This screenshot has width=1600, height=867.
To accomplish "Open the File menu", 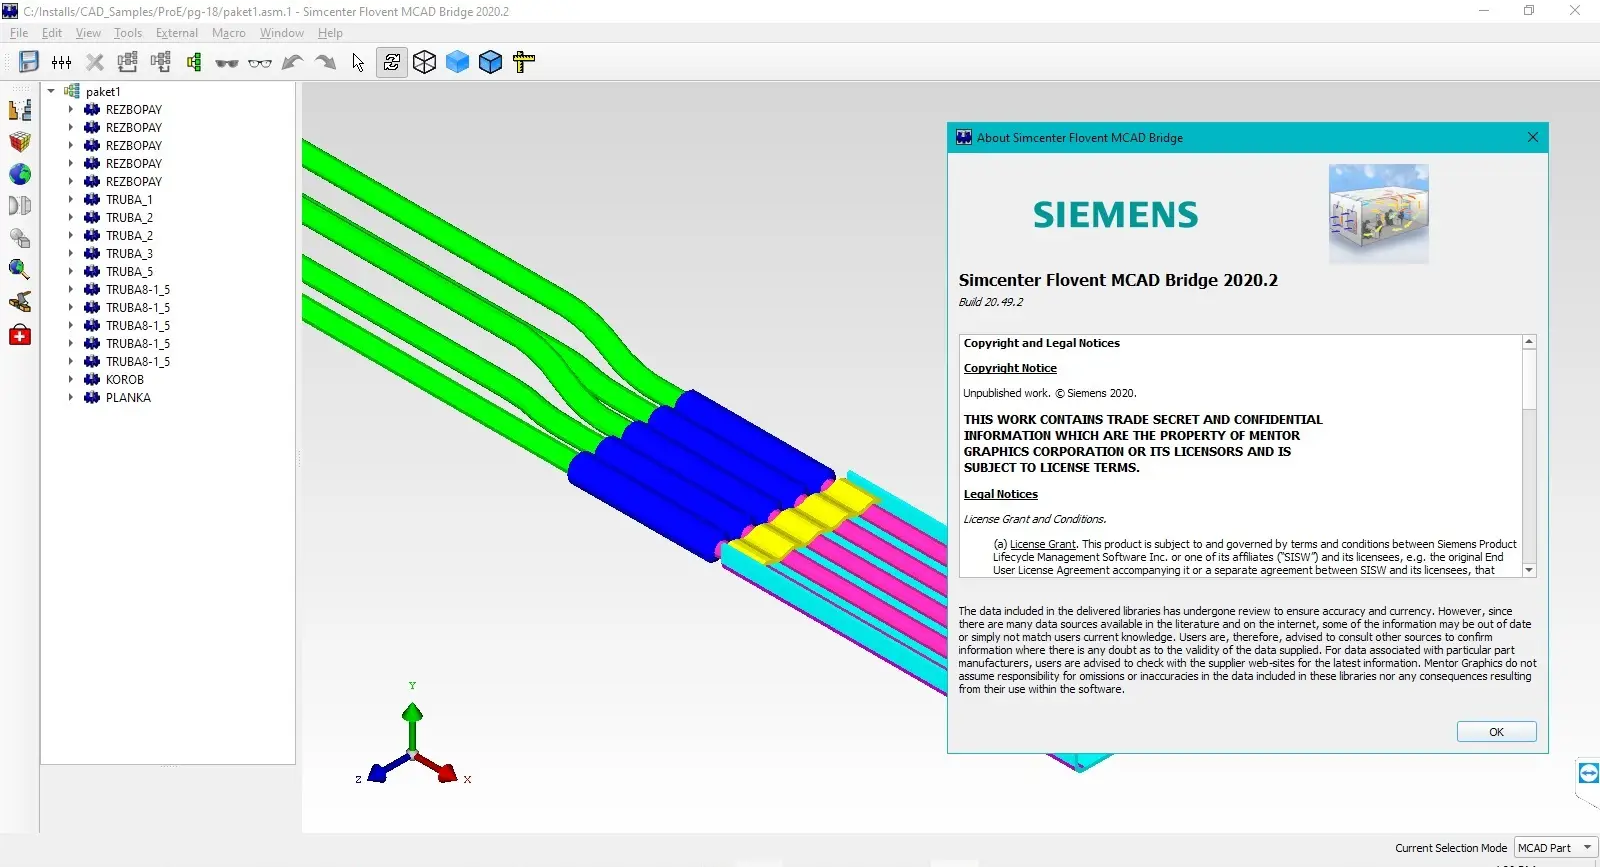I will (x=19, y=33).
